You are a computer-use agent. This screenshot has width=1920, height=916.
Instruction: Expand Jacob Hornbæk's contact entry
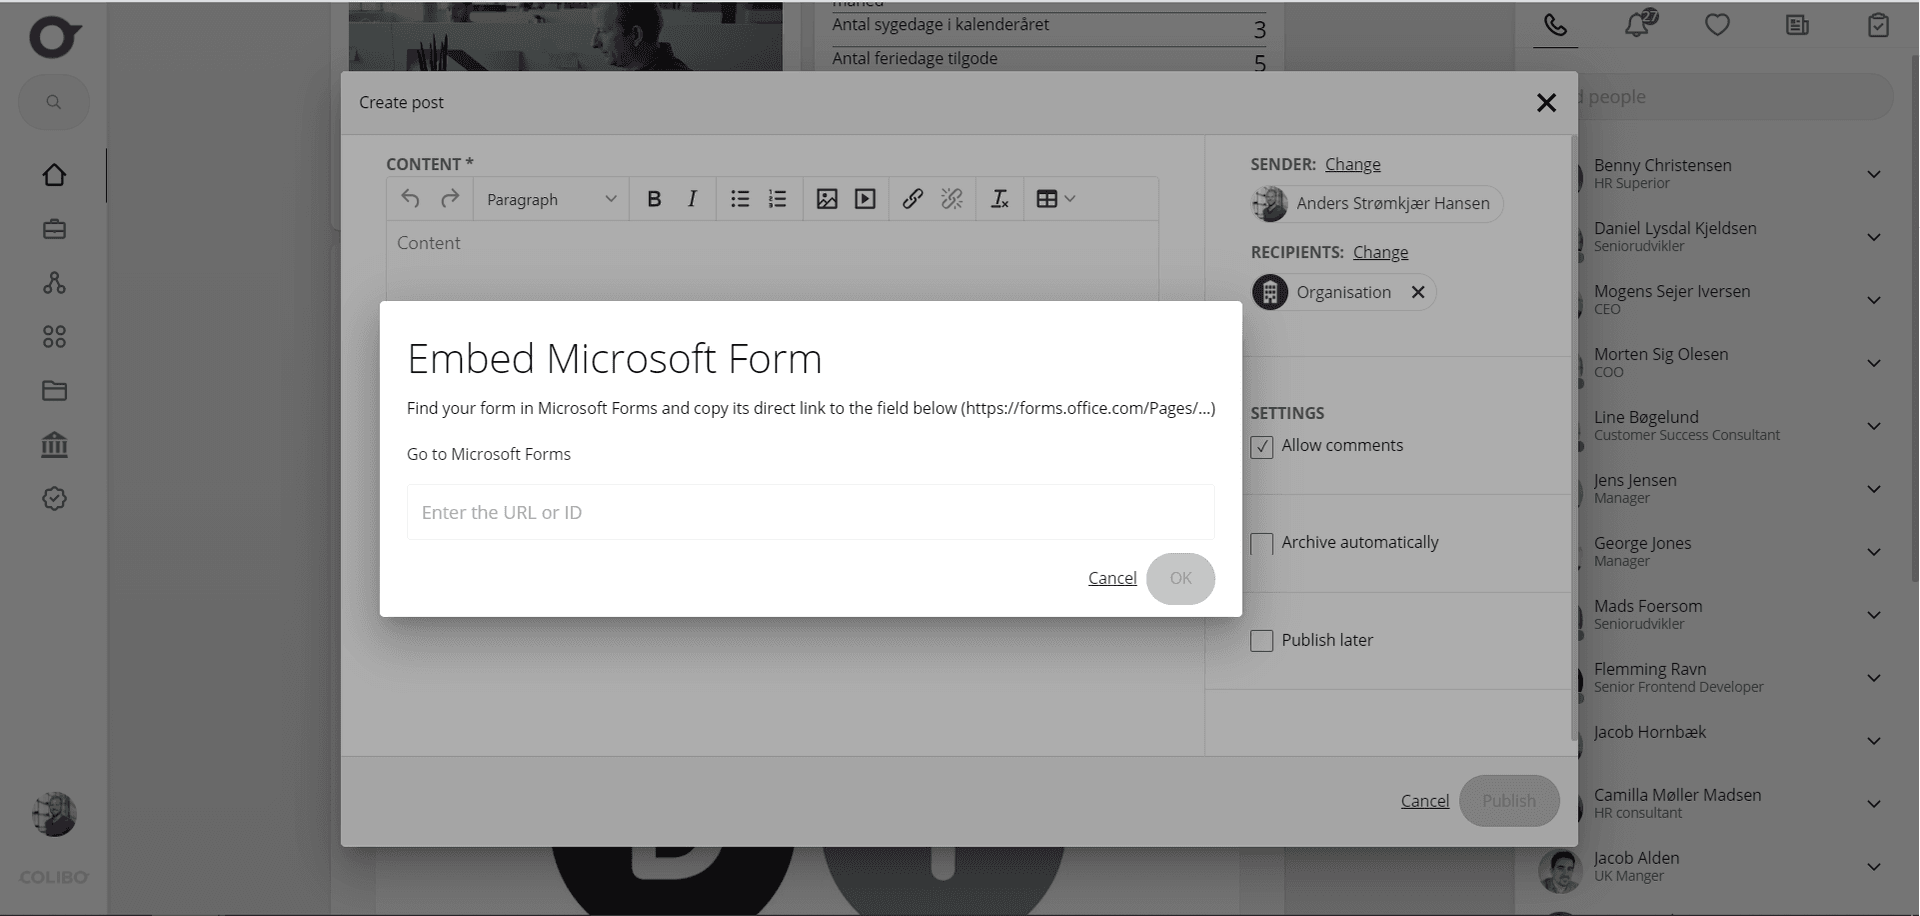pyautogui.click(x=1874, y=741)
